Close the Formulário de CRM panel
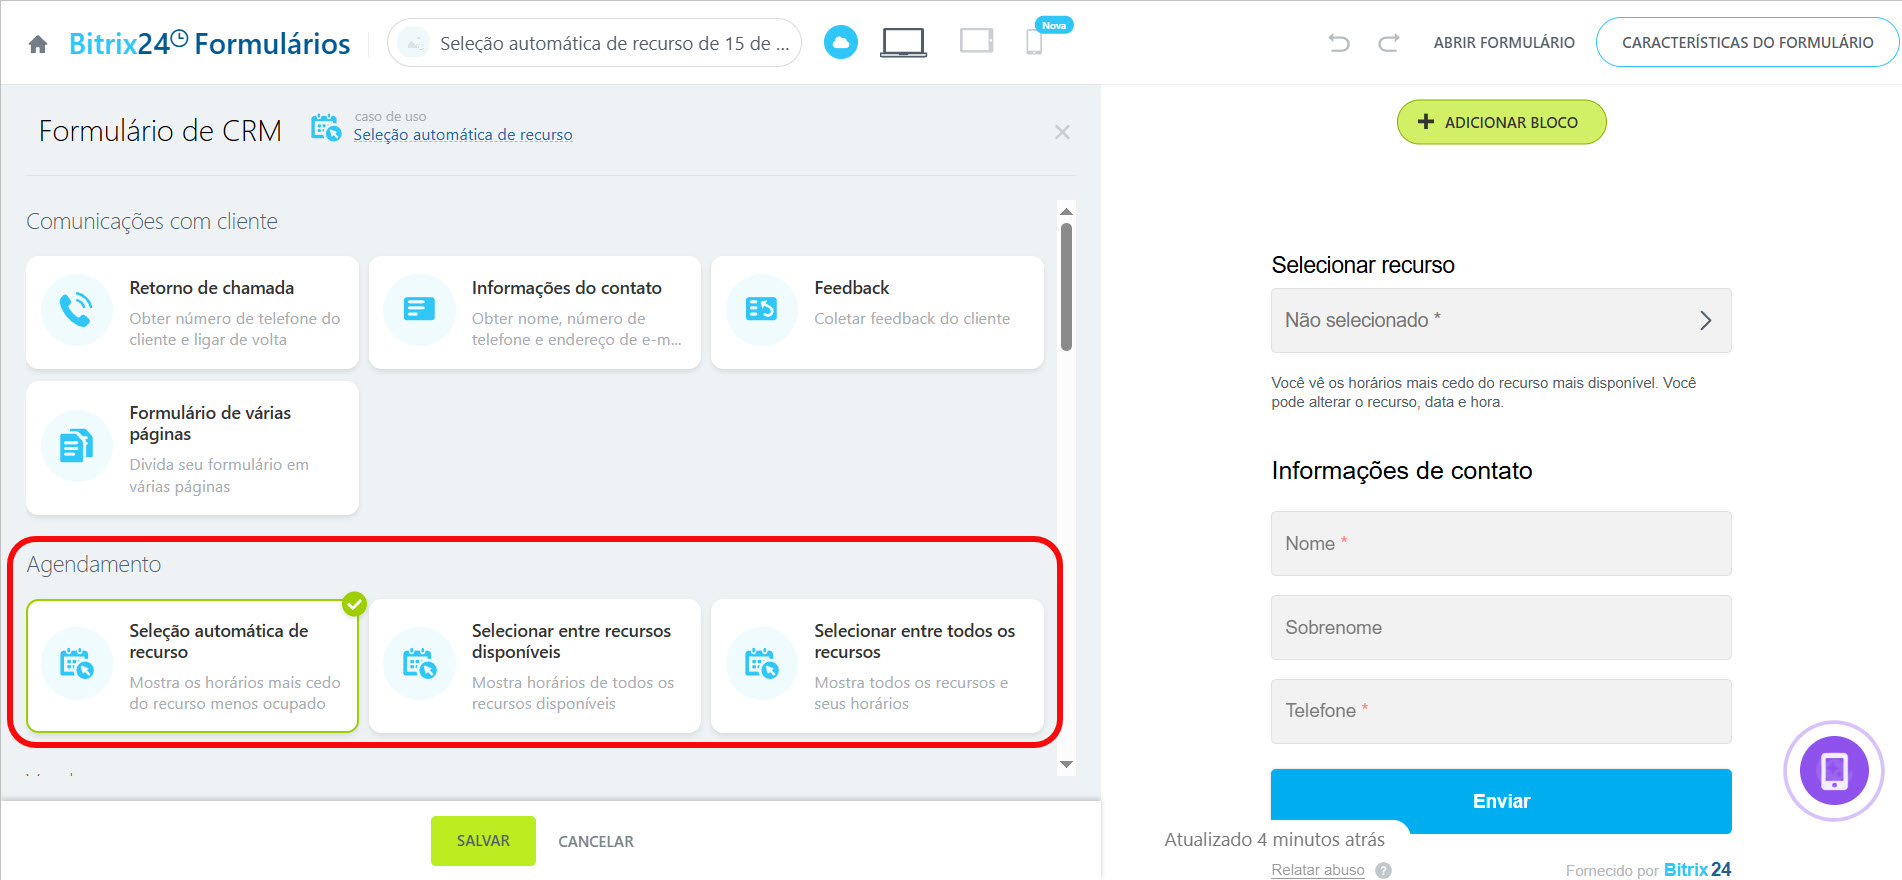1902x880 pixels. [1062, 132]
